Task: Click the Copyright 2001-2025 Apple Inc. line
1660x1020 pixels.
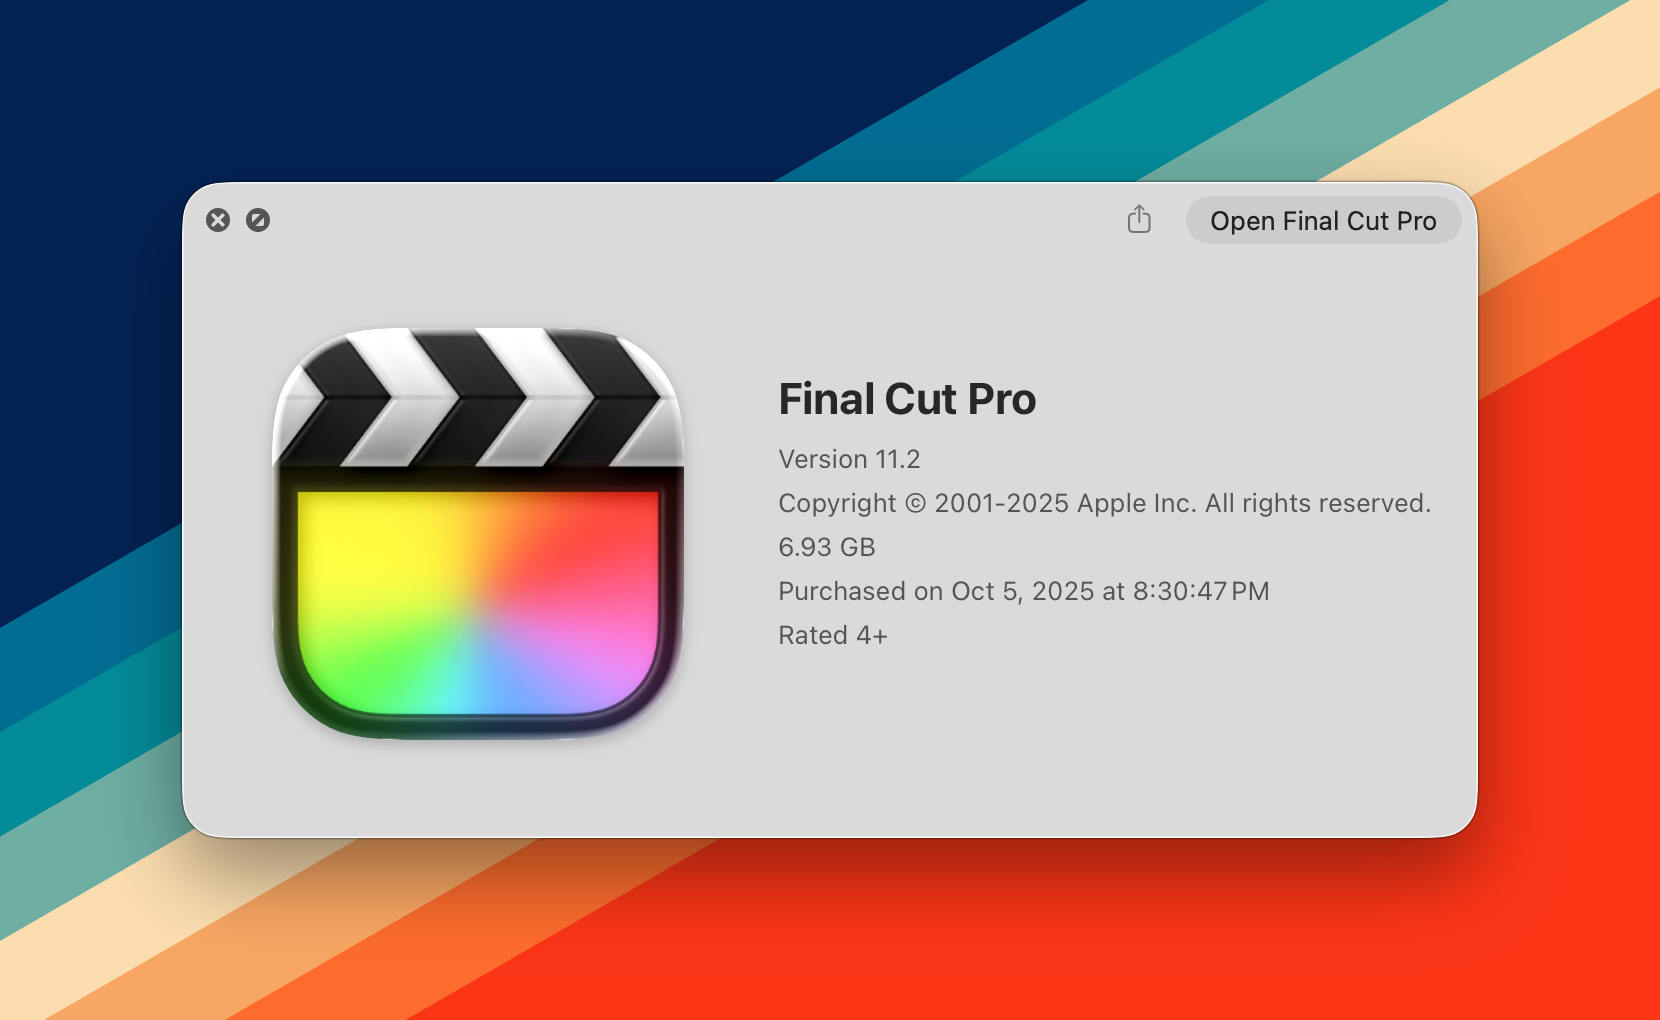Action: (x=1105, y=503)
